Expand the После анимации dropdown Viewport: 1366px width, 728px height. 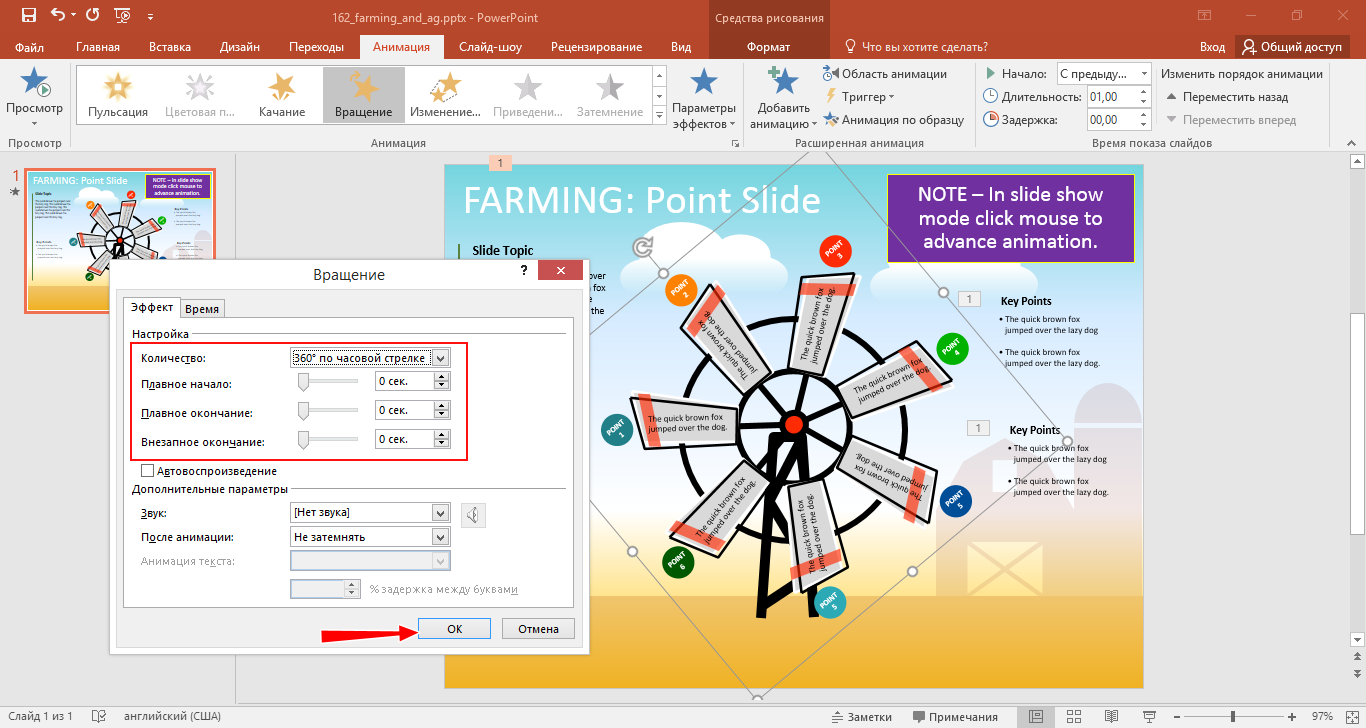pos(440,537)
